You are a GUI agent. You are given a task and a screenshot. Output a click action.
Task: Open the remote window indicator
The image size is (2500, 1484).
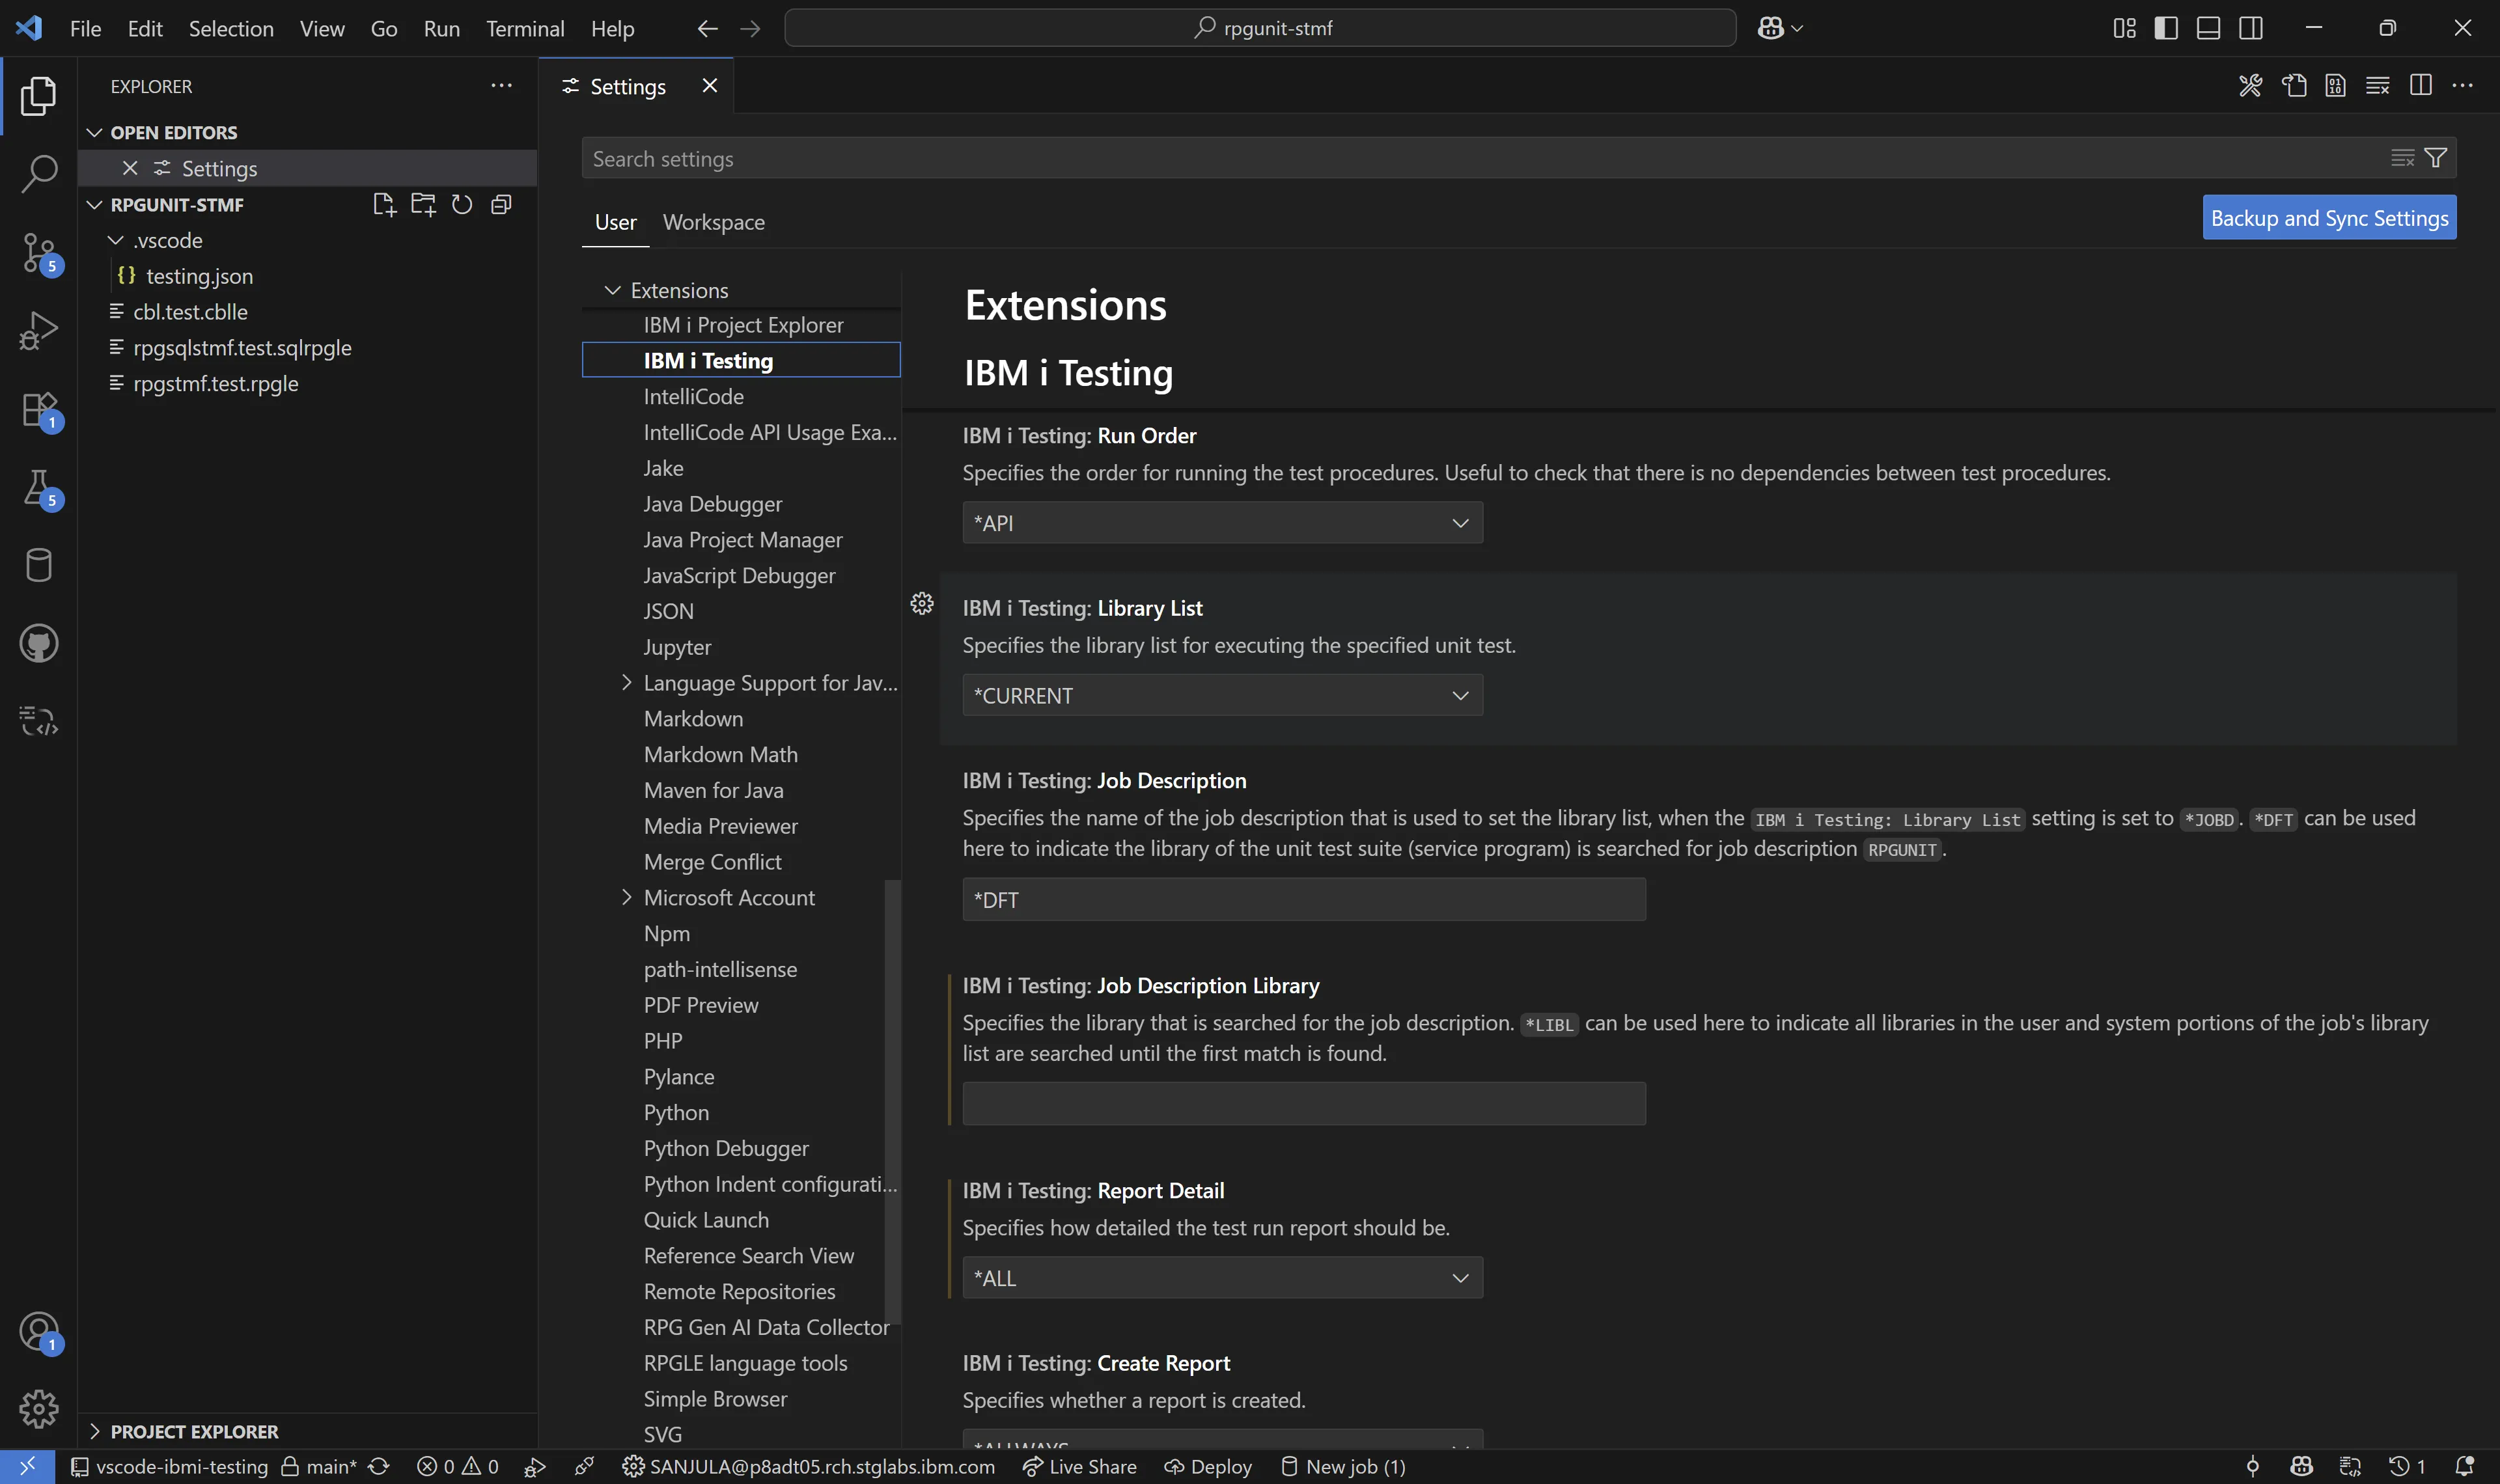(27, 1466)
